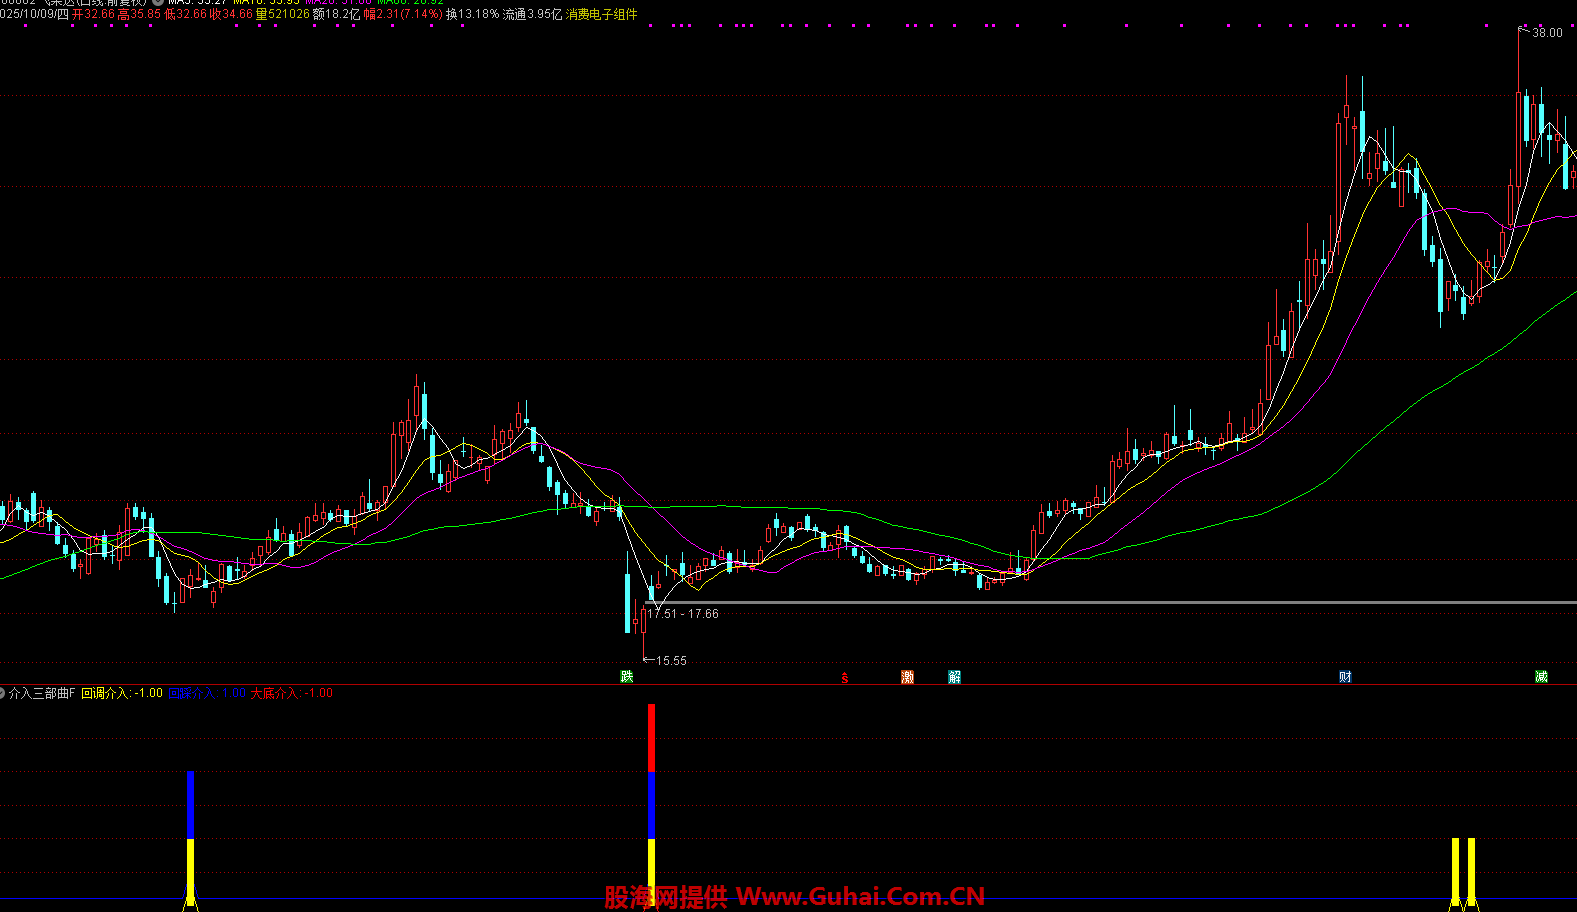Click the red-blue-yellow tricolor signal bar

pyautogui.click(x=652, y=800)
